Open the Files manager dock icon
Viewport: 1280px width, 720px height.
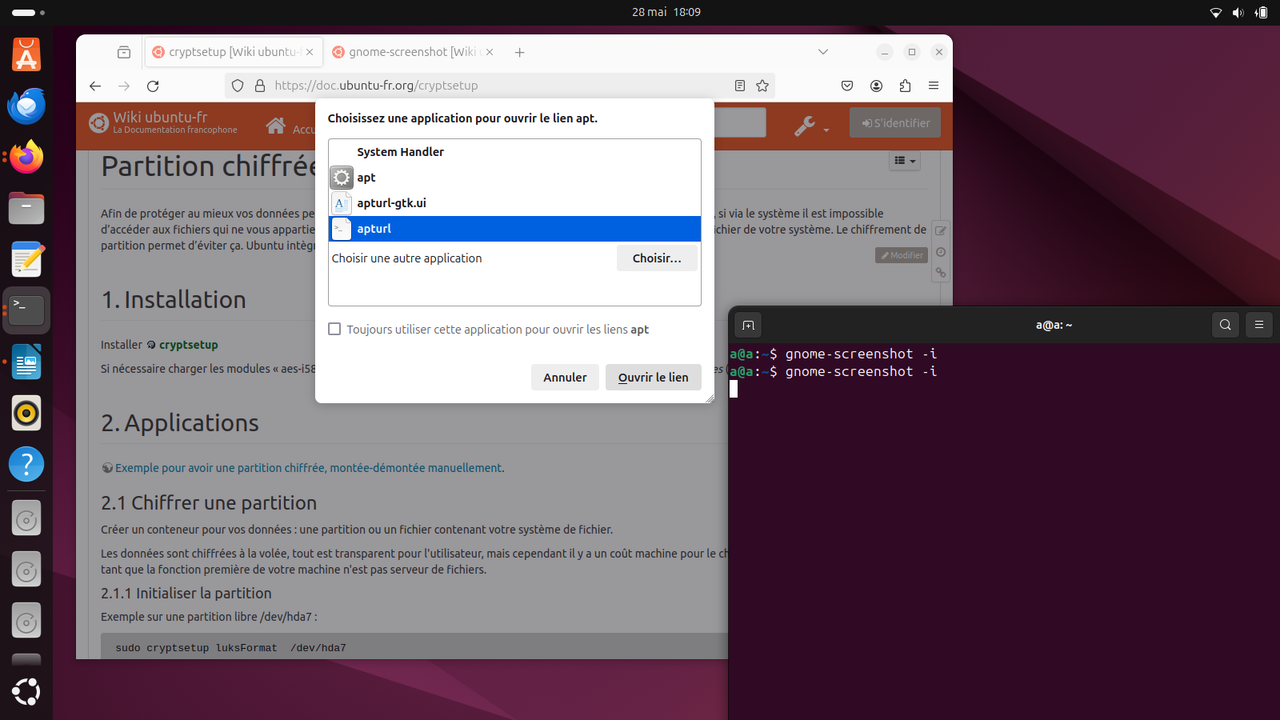[x=26, y=209]
